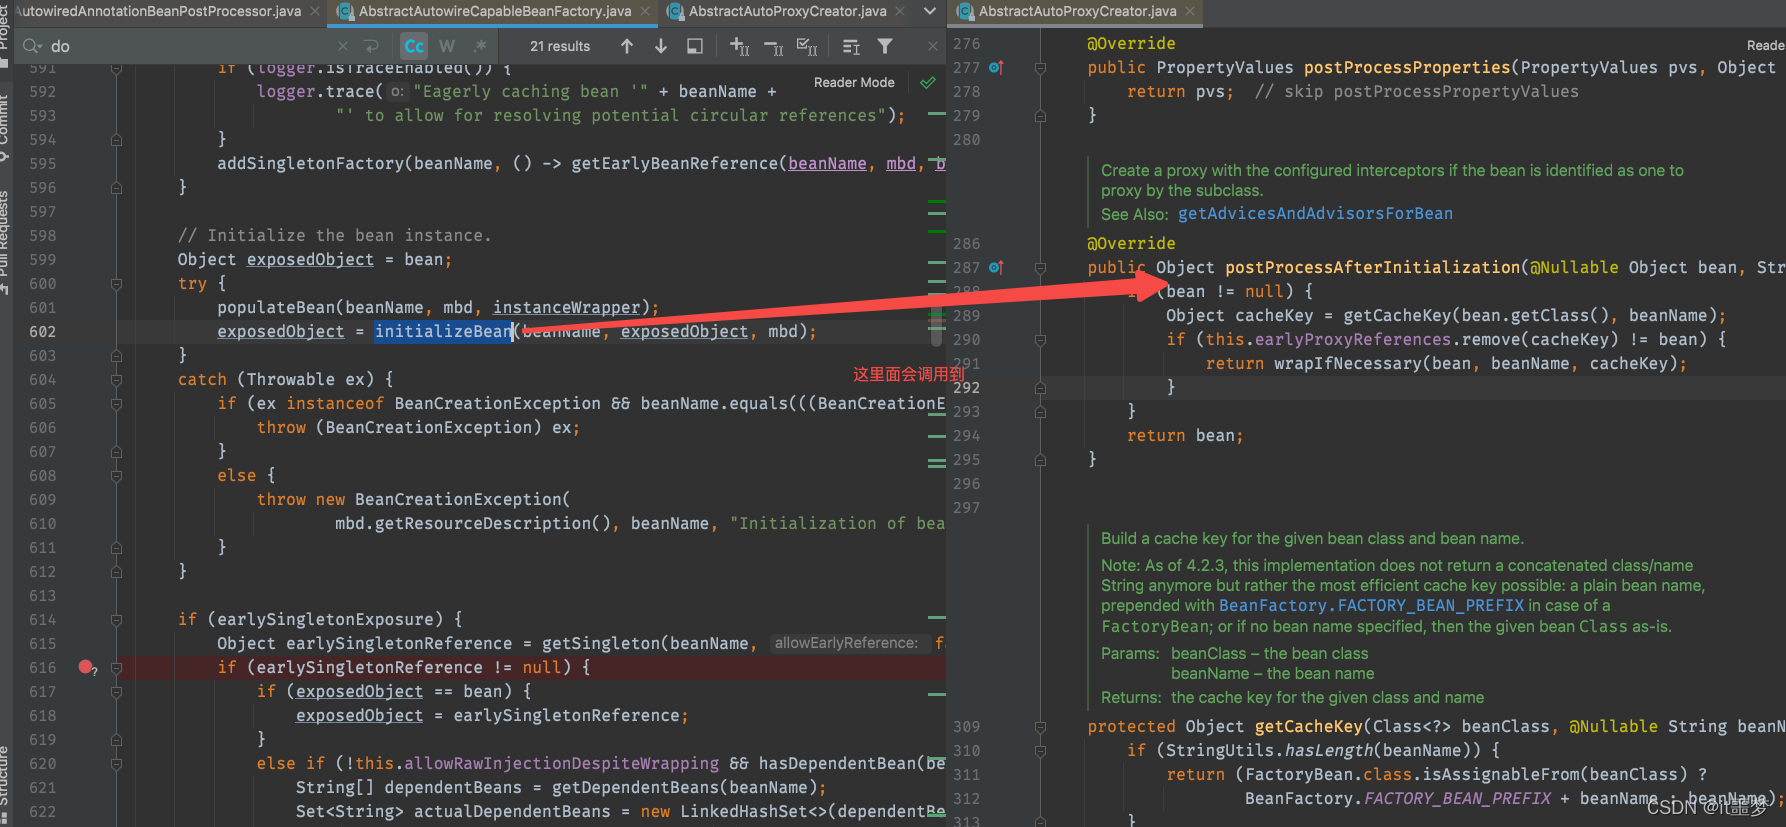Toggle Regex search option
This screenshot has height=827, width=1786.
tap(480, 46)
